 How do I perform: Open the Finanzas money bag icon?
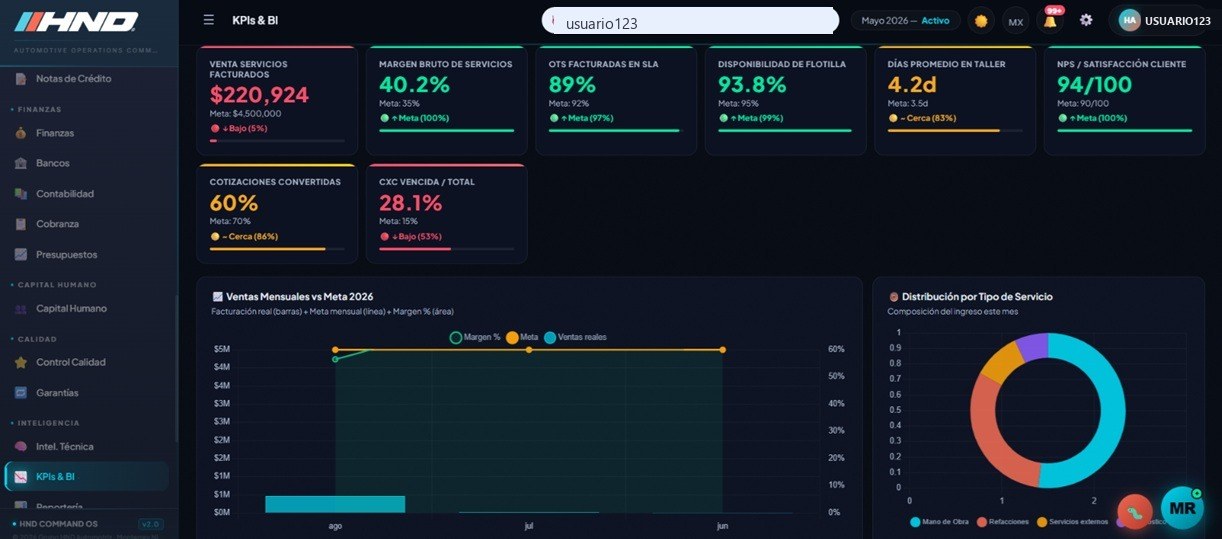(x=21, y=133)
